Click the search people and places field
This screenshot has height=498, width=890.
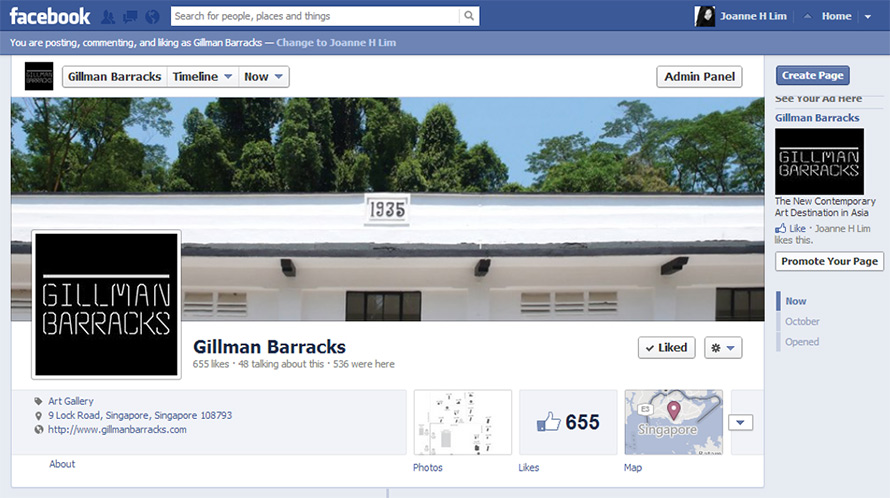[x=316, y=16]
